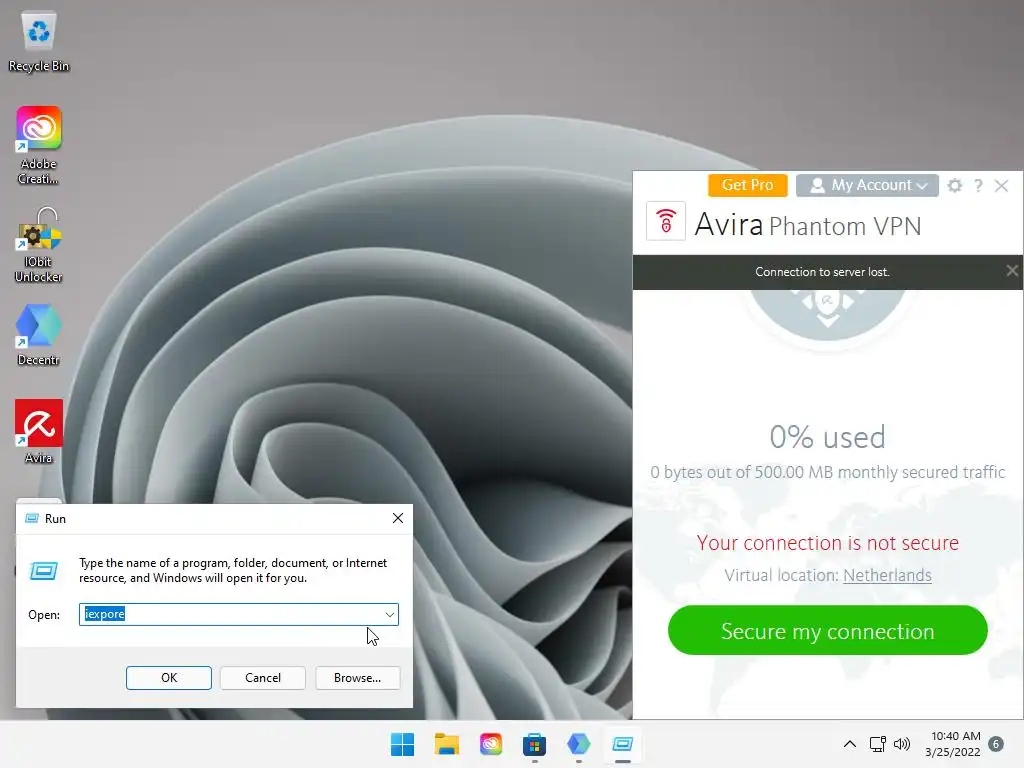This screenshot has height=768, width=1024.
Task: Close the Run dialog with X
Action: [398, 518]
